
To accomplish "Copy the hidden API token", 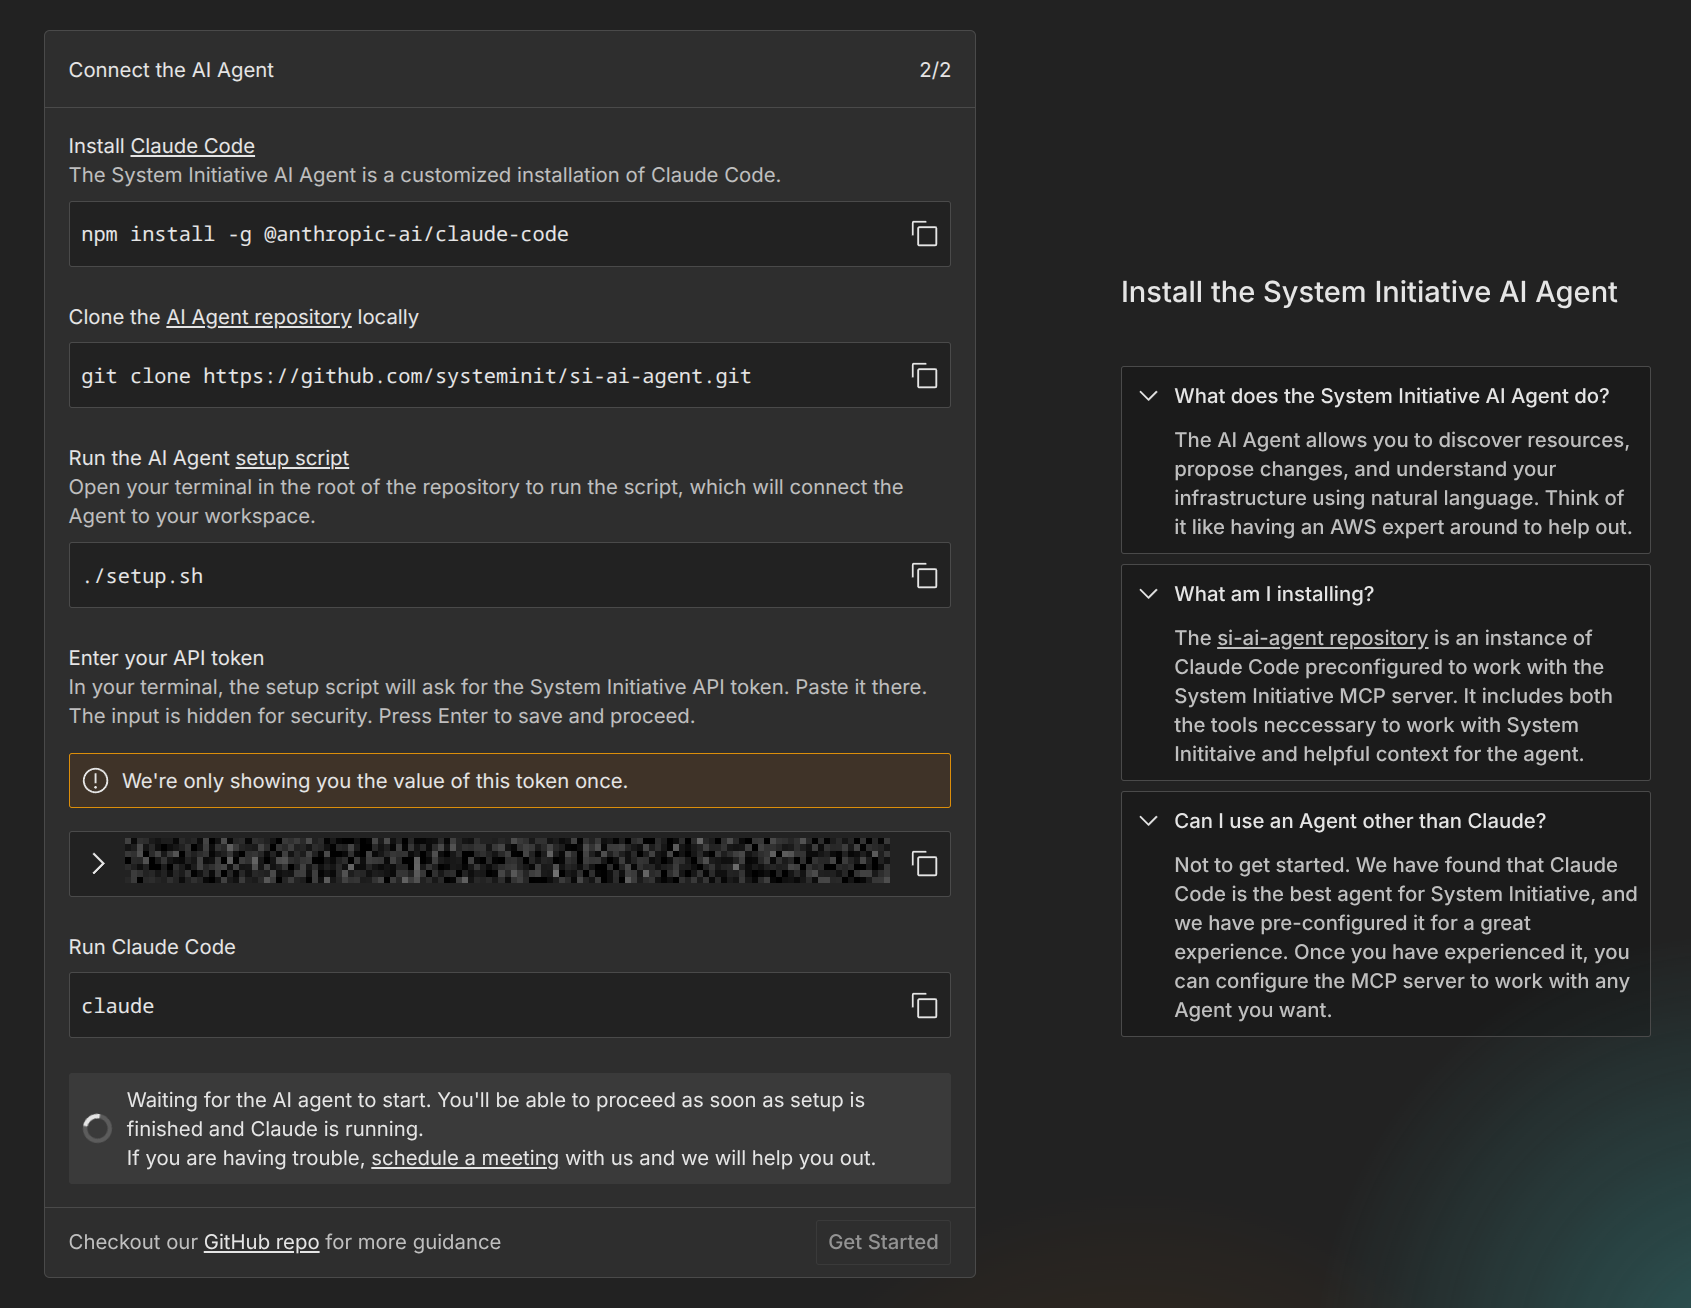I will tap(924, 864).
